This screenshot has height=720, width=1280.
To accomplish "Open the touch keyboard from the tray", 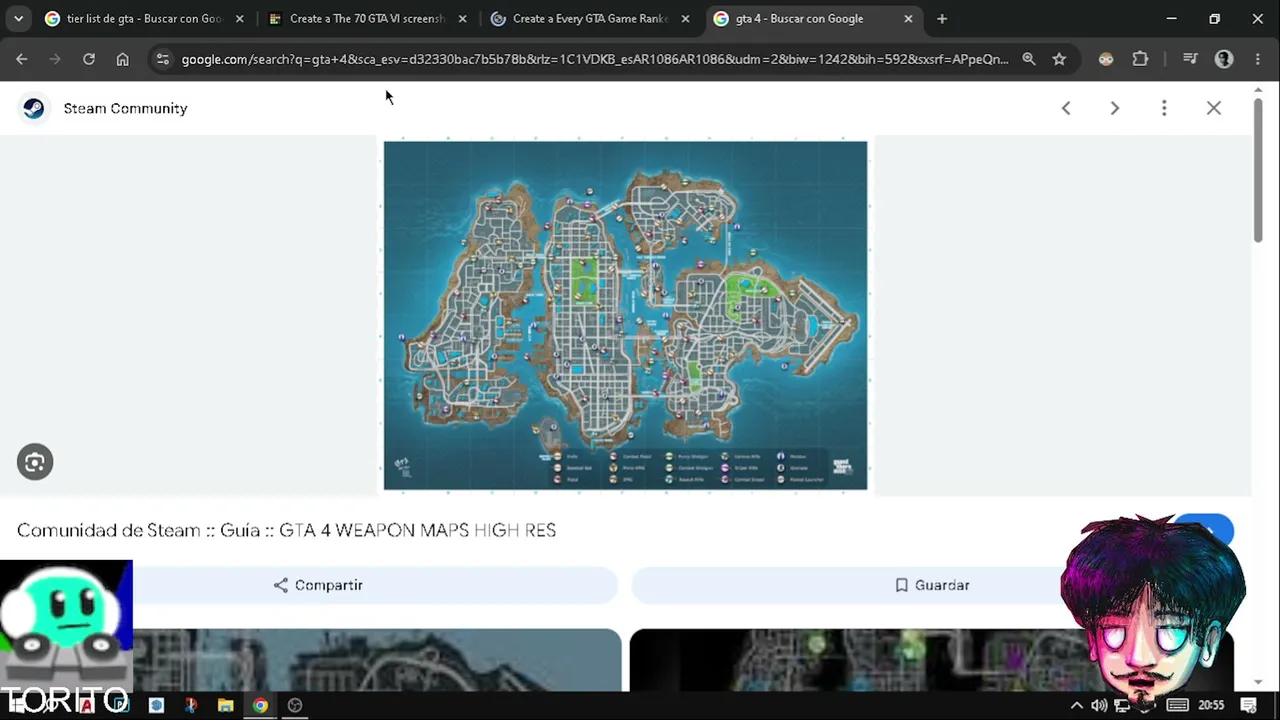I will [1178, 705].
